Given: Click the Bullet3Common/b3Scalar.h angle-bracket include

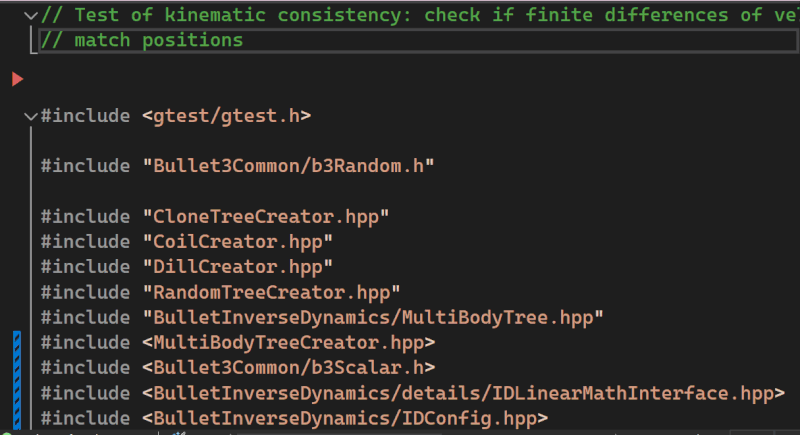Looking at the screenshot, I should 288,368.
